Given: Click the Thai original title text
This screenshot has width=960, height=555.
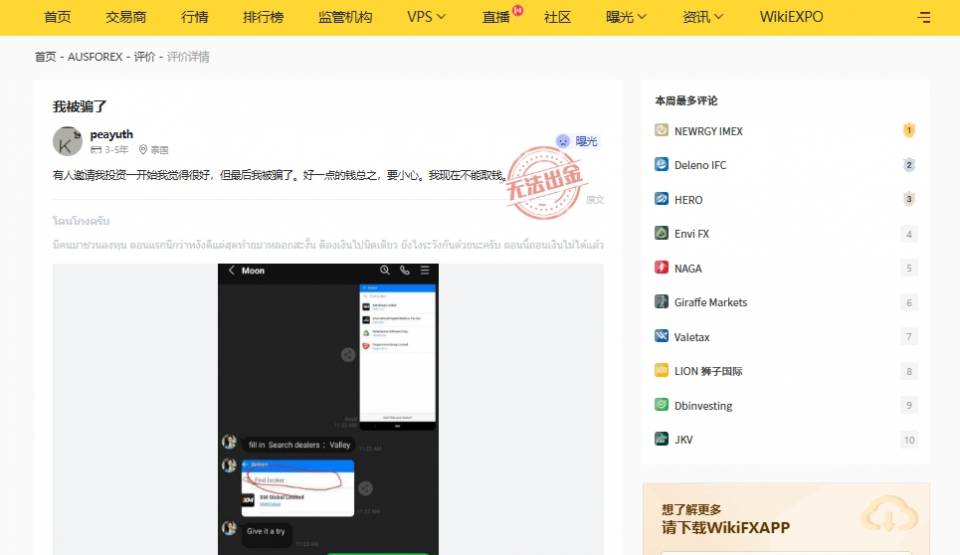Looking at the screenshot, I should pyautogui.click(x=81, y=221).
